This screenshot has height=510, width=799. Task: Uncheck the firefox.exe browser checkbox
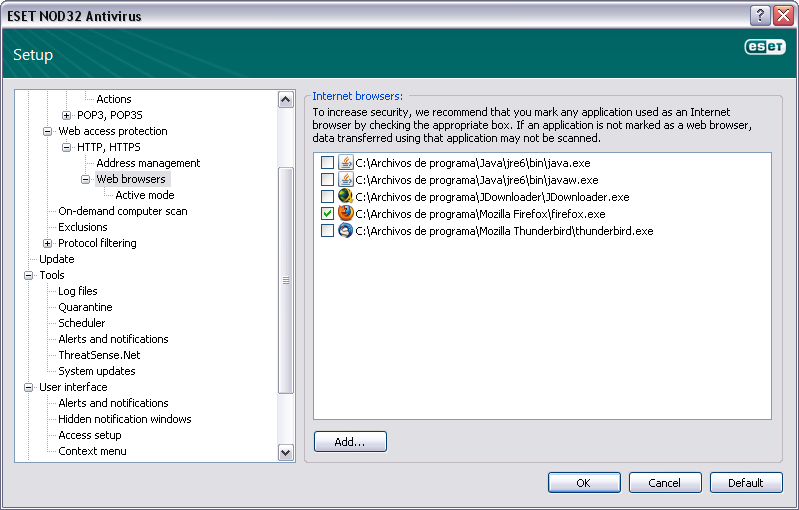[x=327, y=213]
